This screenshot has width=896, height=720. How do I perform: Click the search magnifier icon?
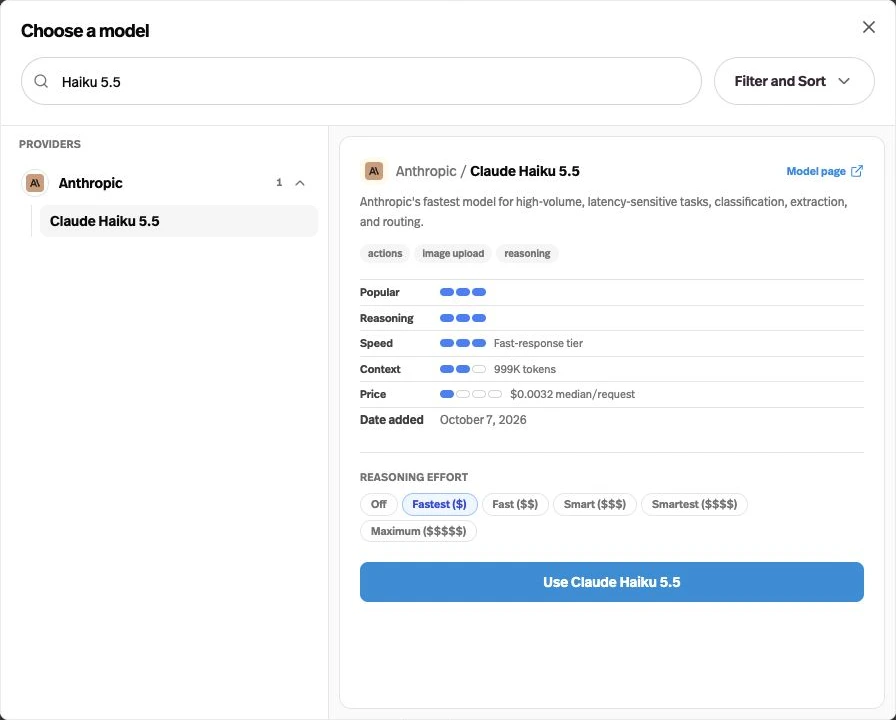[41, 81]
